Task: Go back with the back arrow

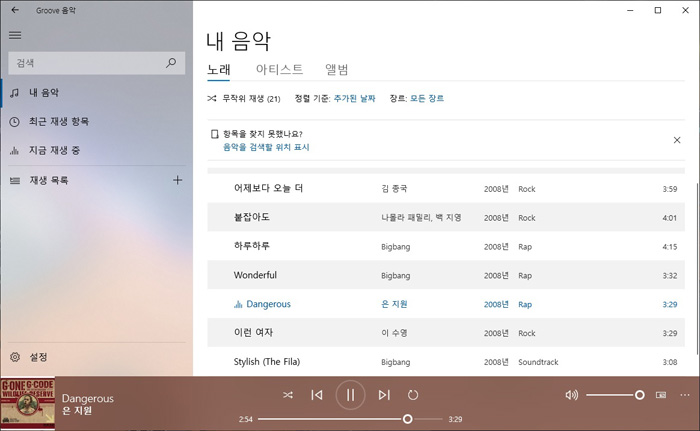Action: coord(15,10)
